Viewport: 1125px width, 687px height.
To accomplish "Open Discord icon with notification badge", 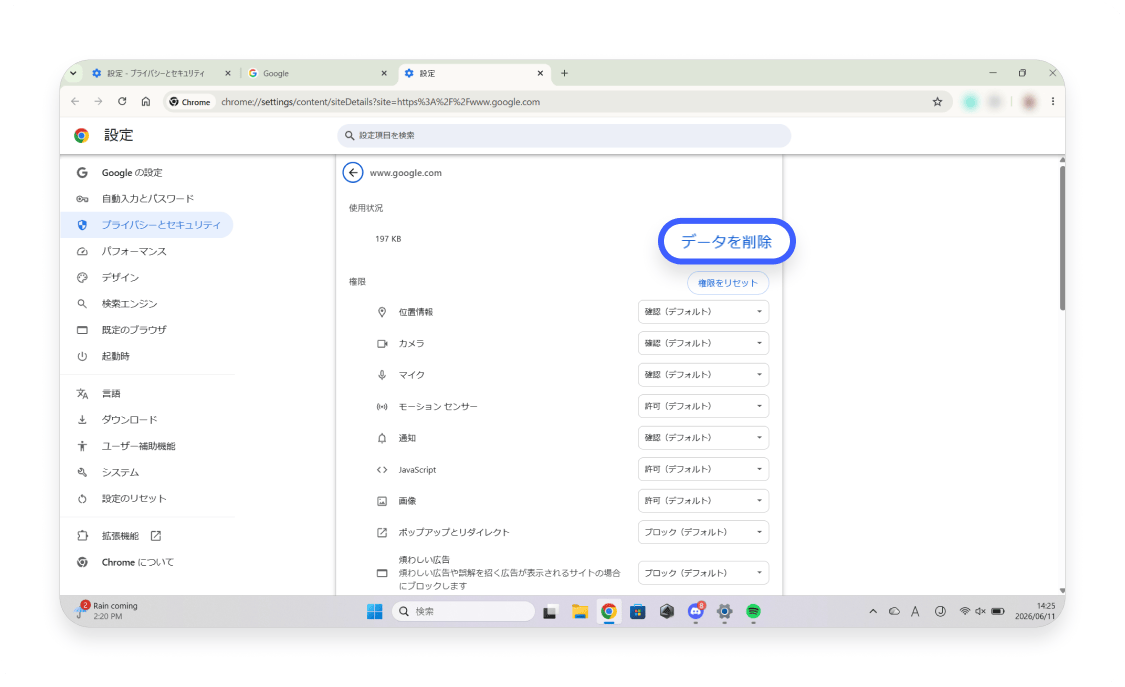I will (x=696, y=612).
